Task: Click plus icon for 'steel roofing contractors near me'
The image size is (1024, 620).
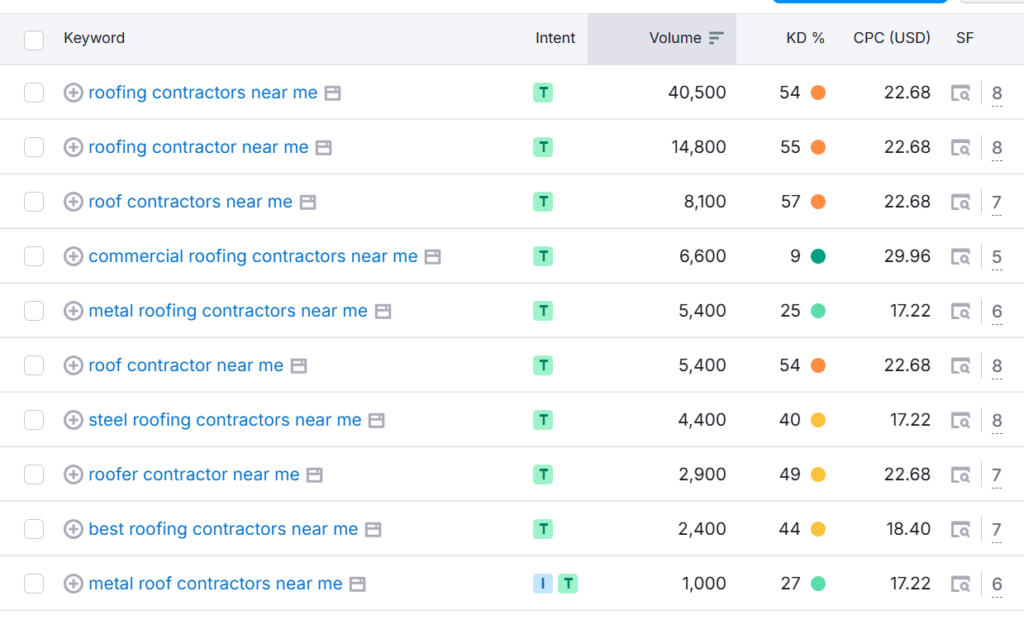Action: tap(73, 420)
